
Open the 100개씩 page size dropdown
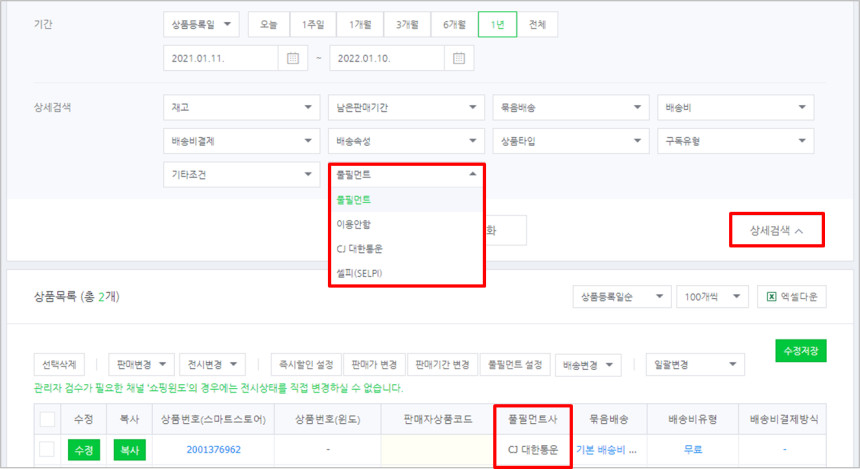pos(712,297)
